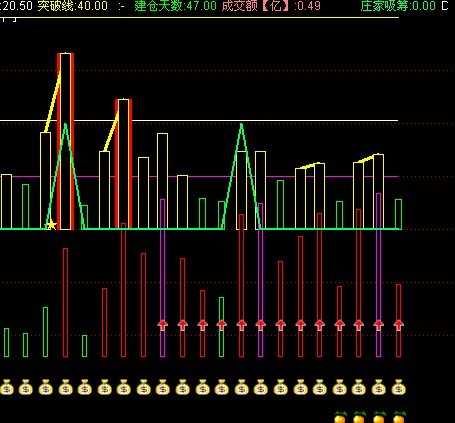Select the 庄家吸筹:0.00 indicator label
The image size is (455, 423).
[x=398, y=6]
